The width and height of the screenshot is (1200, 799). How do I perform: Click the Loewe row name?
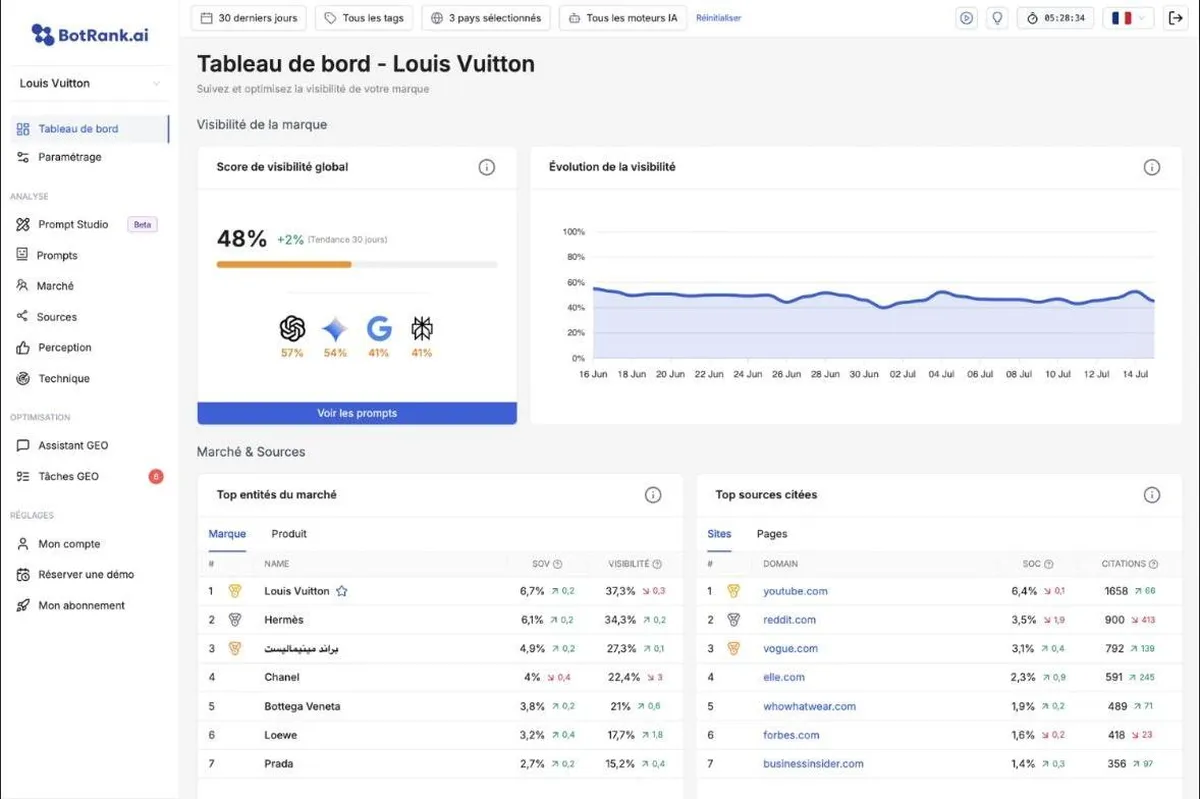(280, 735)
